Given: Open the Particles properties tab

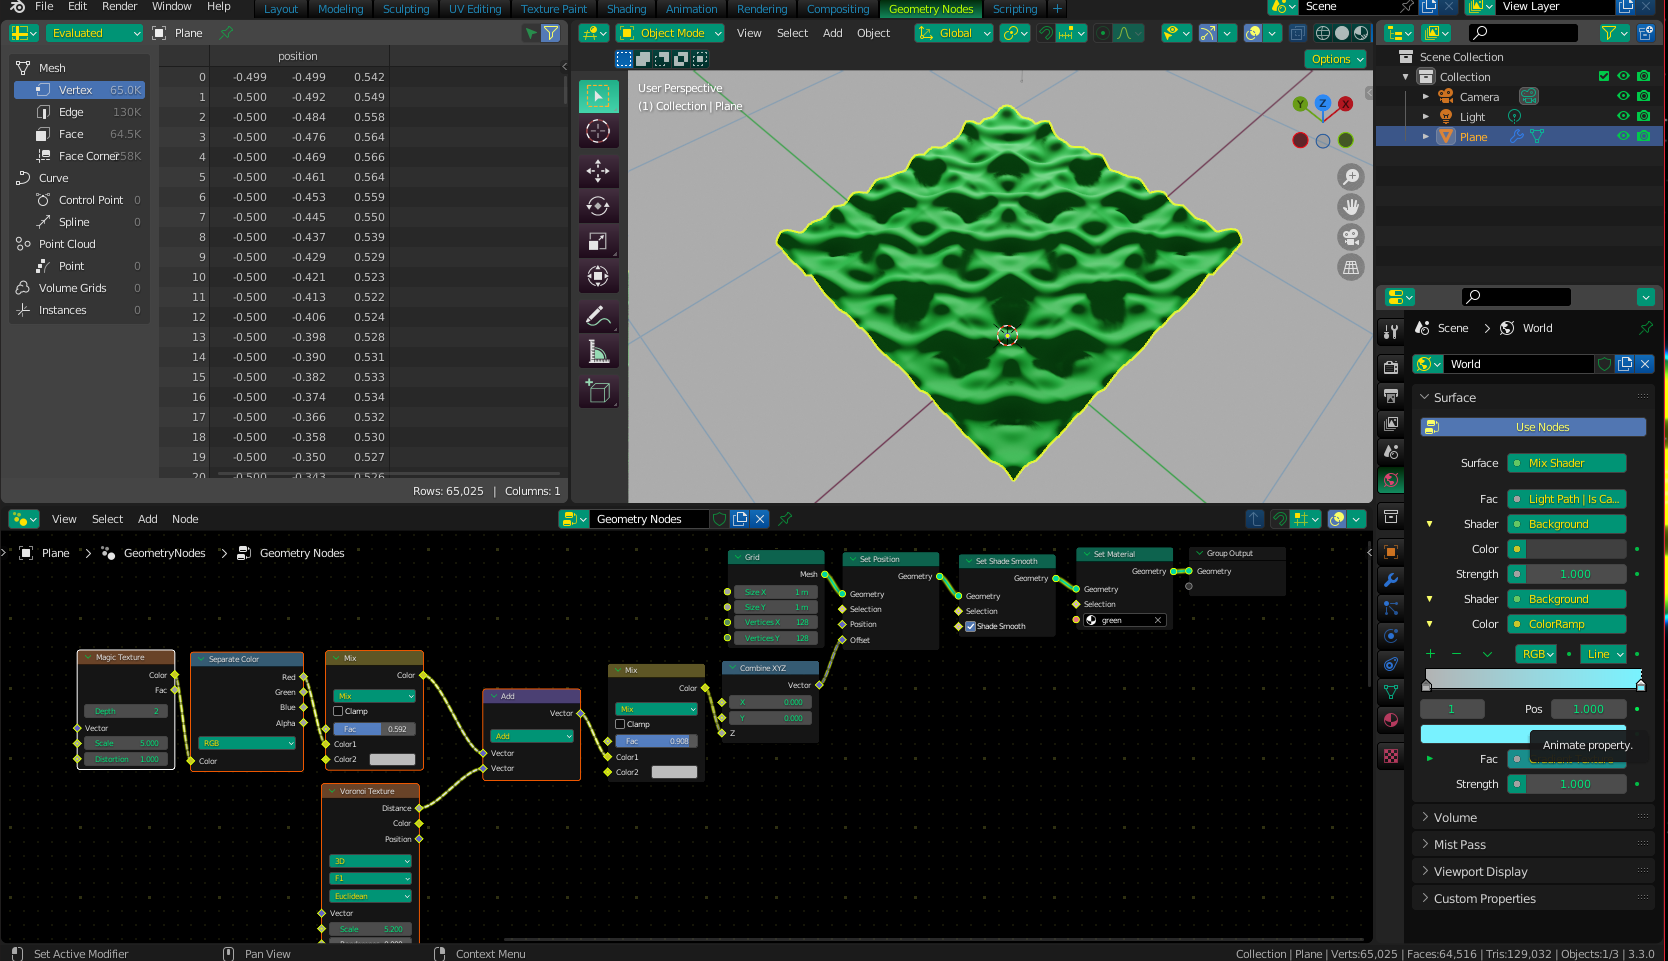Looking at the screenshot, I should (1391, 608).
